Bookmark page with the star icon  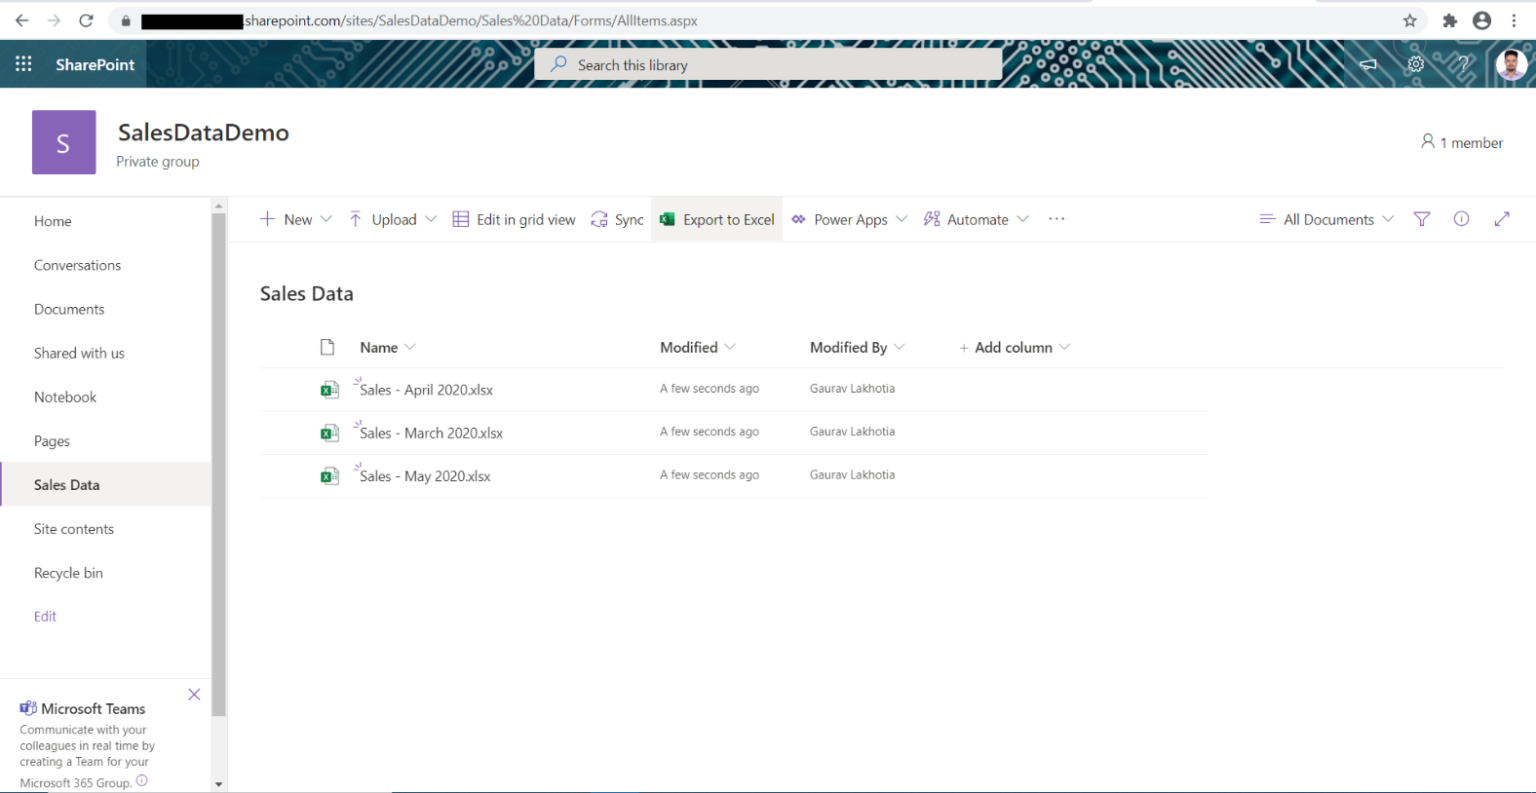[x=1410, y=20]
